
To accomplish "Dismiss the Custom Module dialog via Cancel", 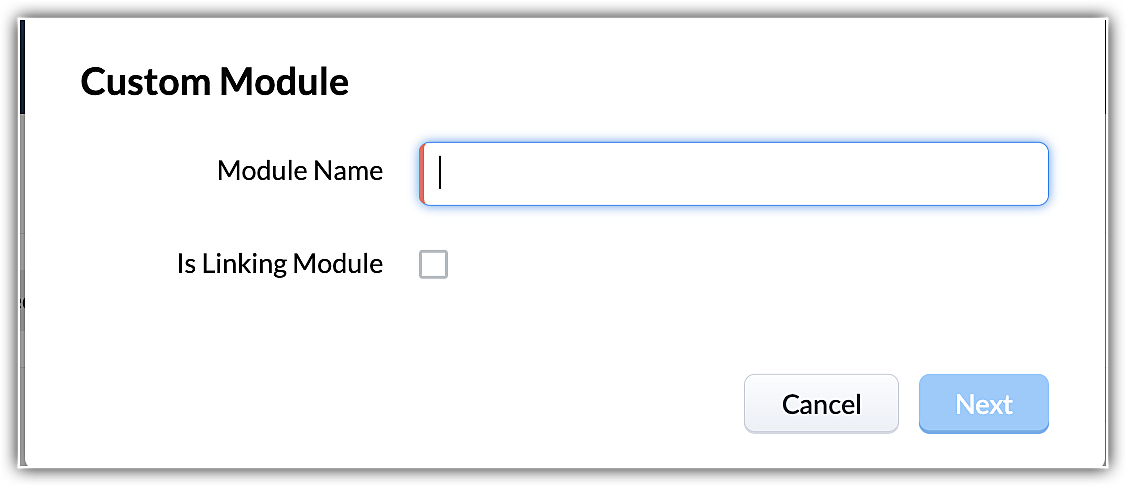I will pyautogui.click(x=821, y=404).
